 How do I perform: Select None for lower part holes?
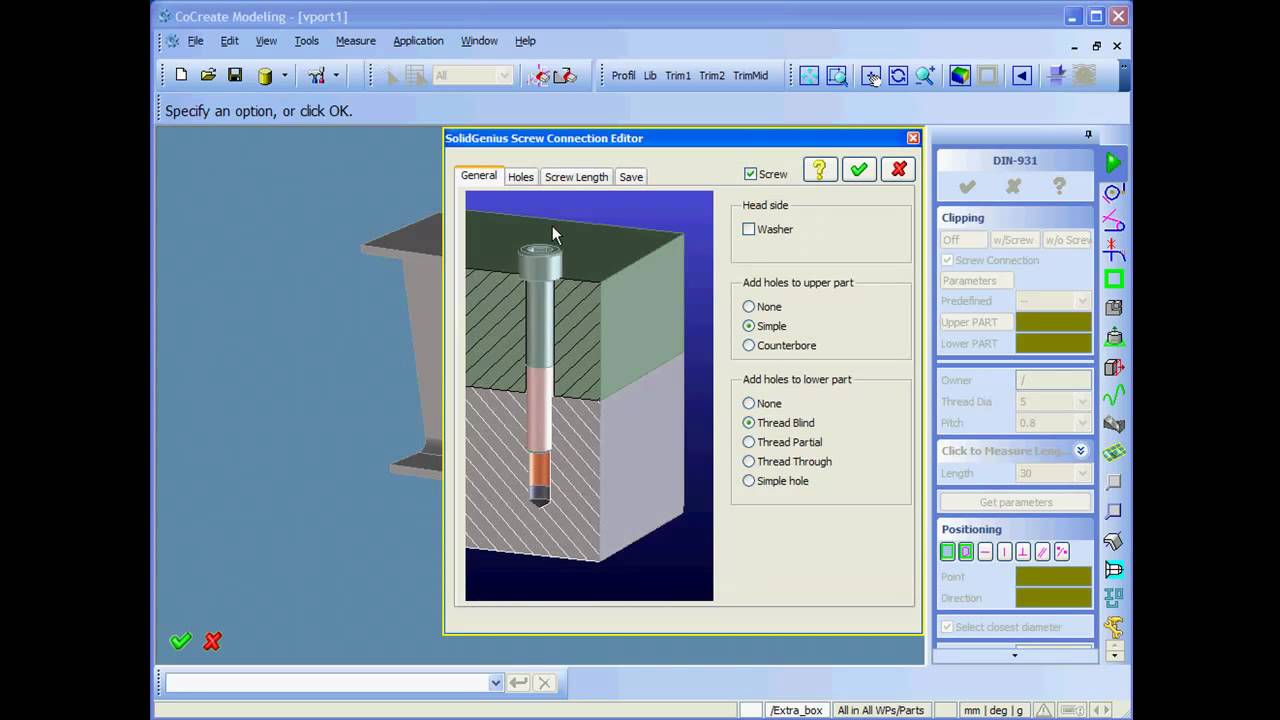coord(748,404)
